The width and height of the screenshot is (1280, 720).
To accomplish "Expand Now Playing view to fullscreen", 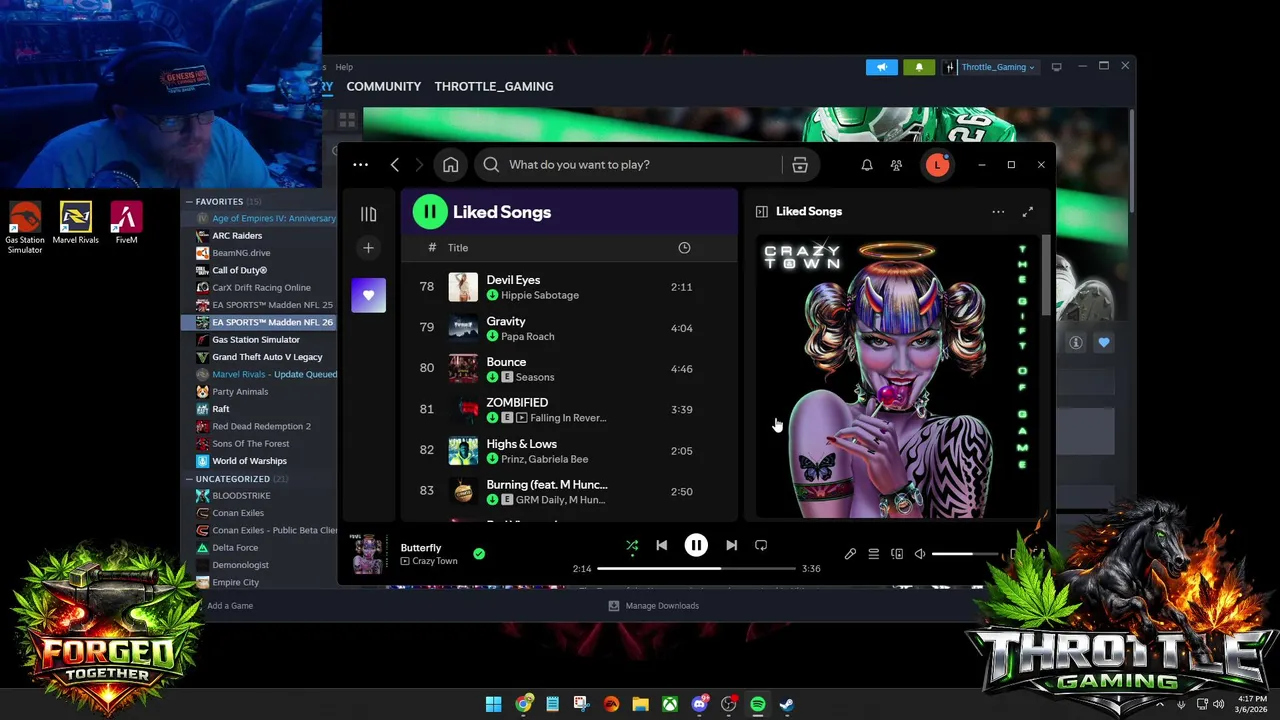I will click(x=1027, y=212).
